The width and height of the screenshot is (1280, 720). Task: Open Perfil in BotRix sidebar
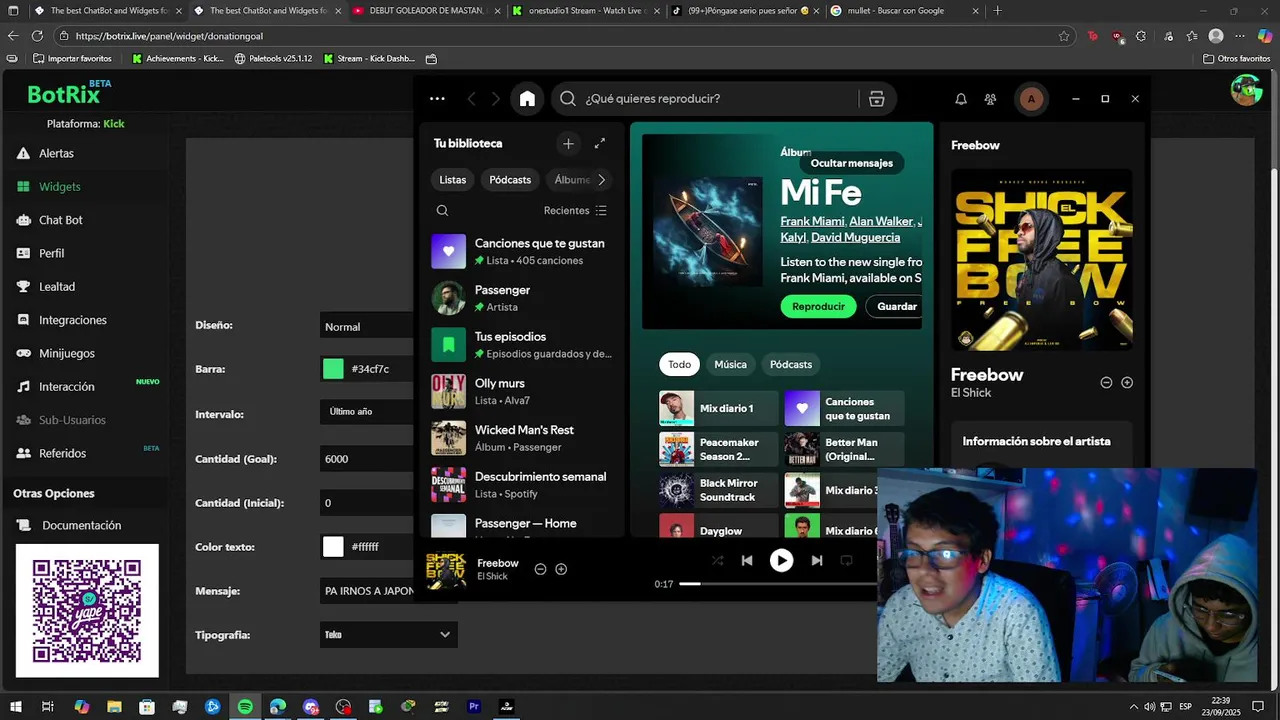click(51, 253)
